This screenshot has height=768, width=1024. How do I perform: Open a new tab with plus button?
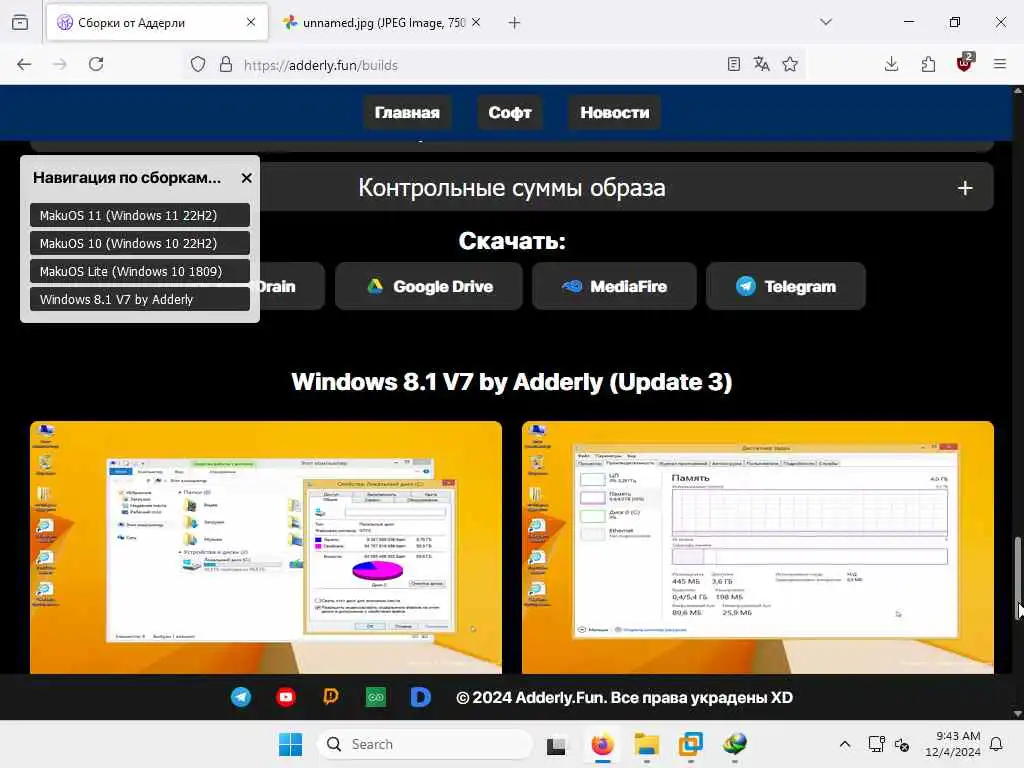515,23
